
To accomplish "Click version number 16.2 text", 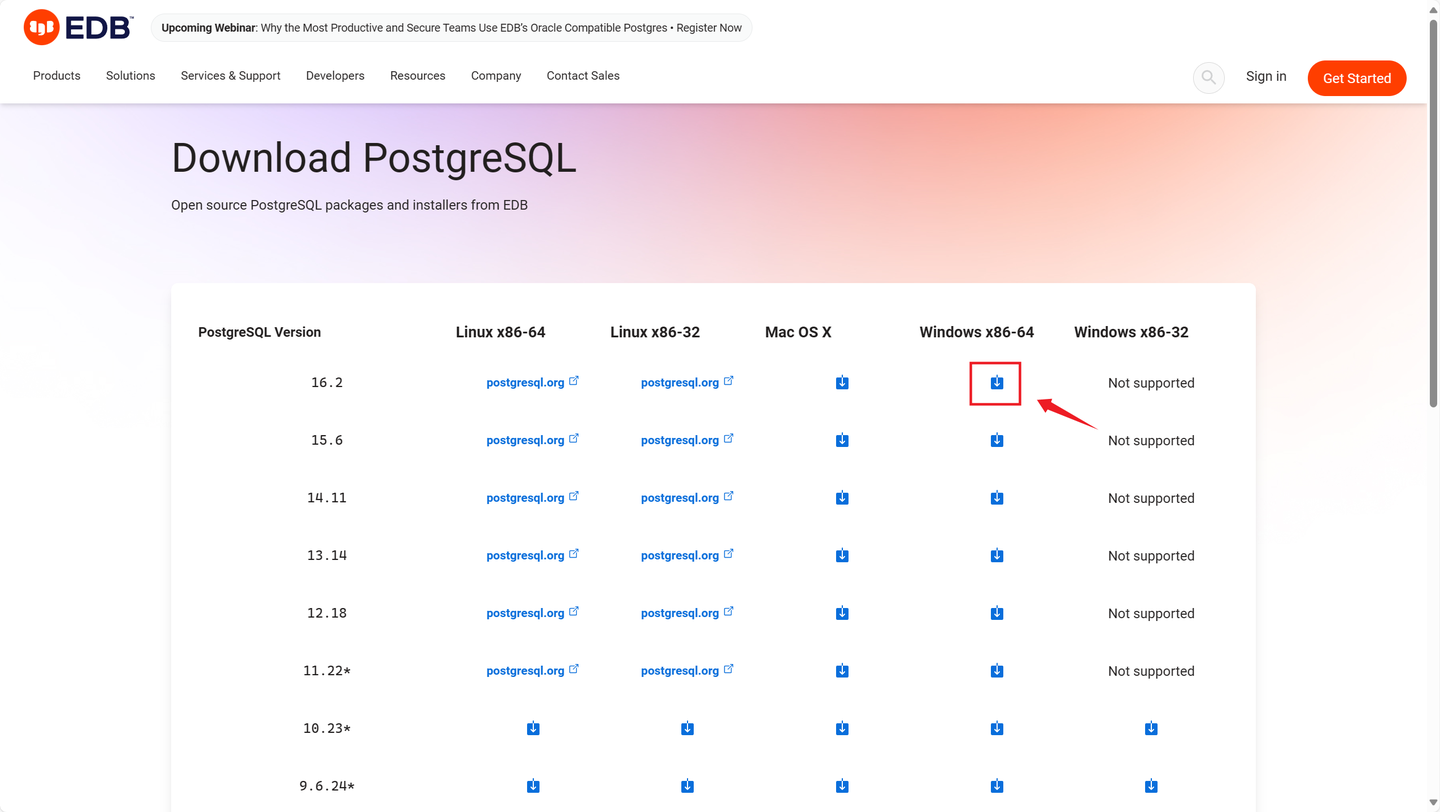I will tap(327, 383).
